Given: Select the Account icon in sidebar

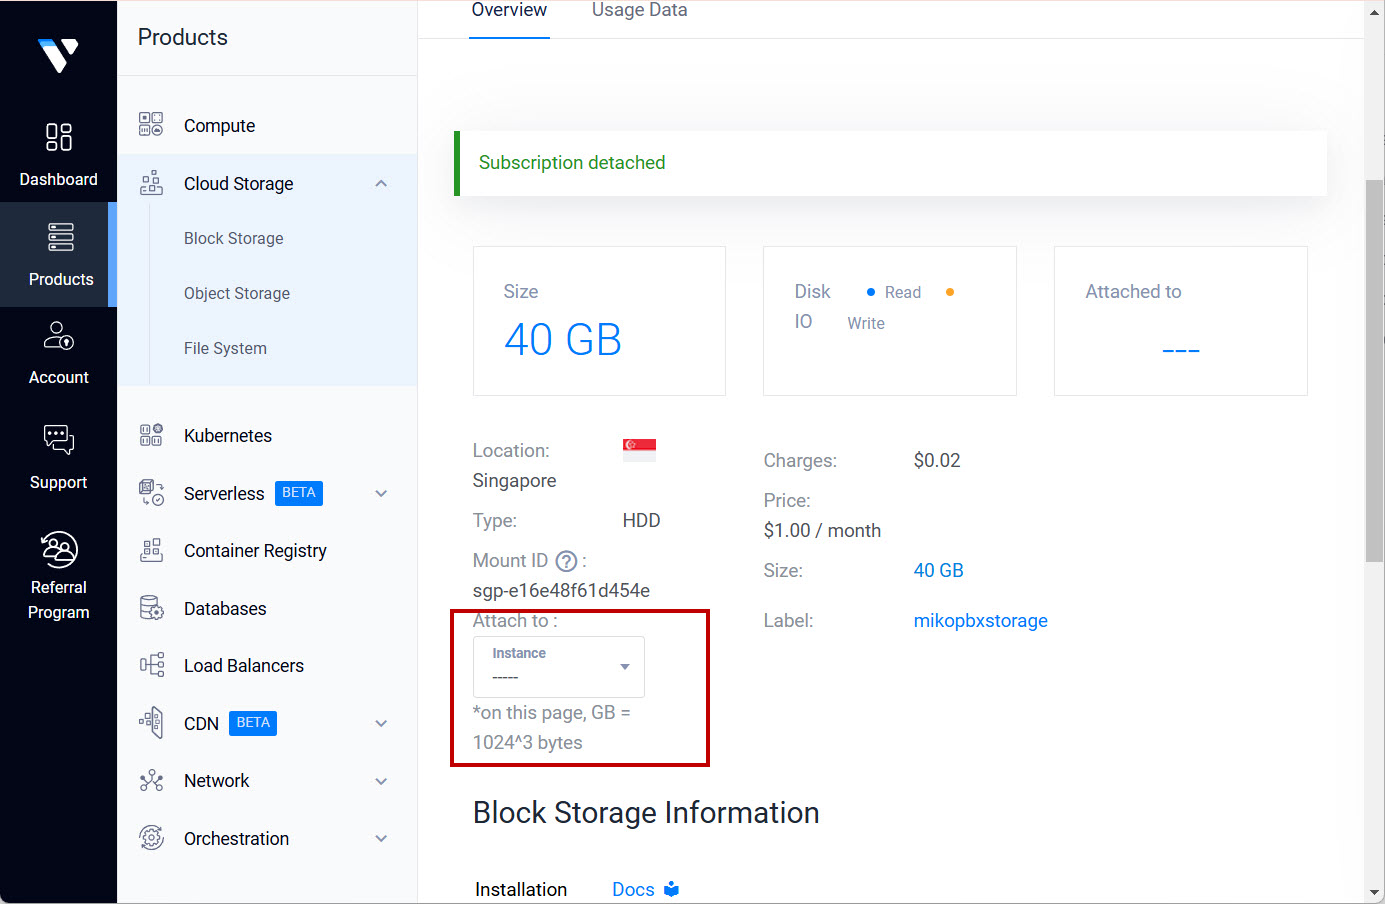Looking at the screenshot, I should (x=59, y=336).
